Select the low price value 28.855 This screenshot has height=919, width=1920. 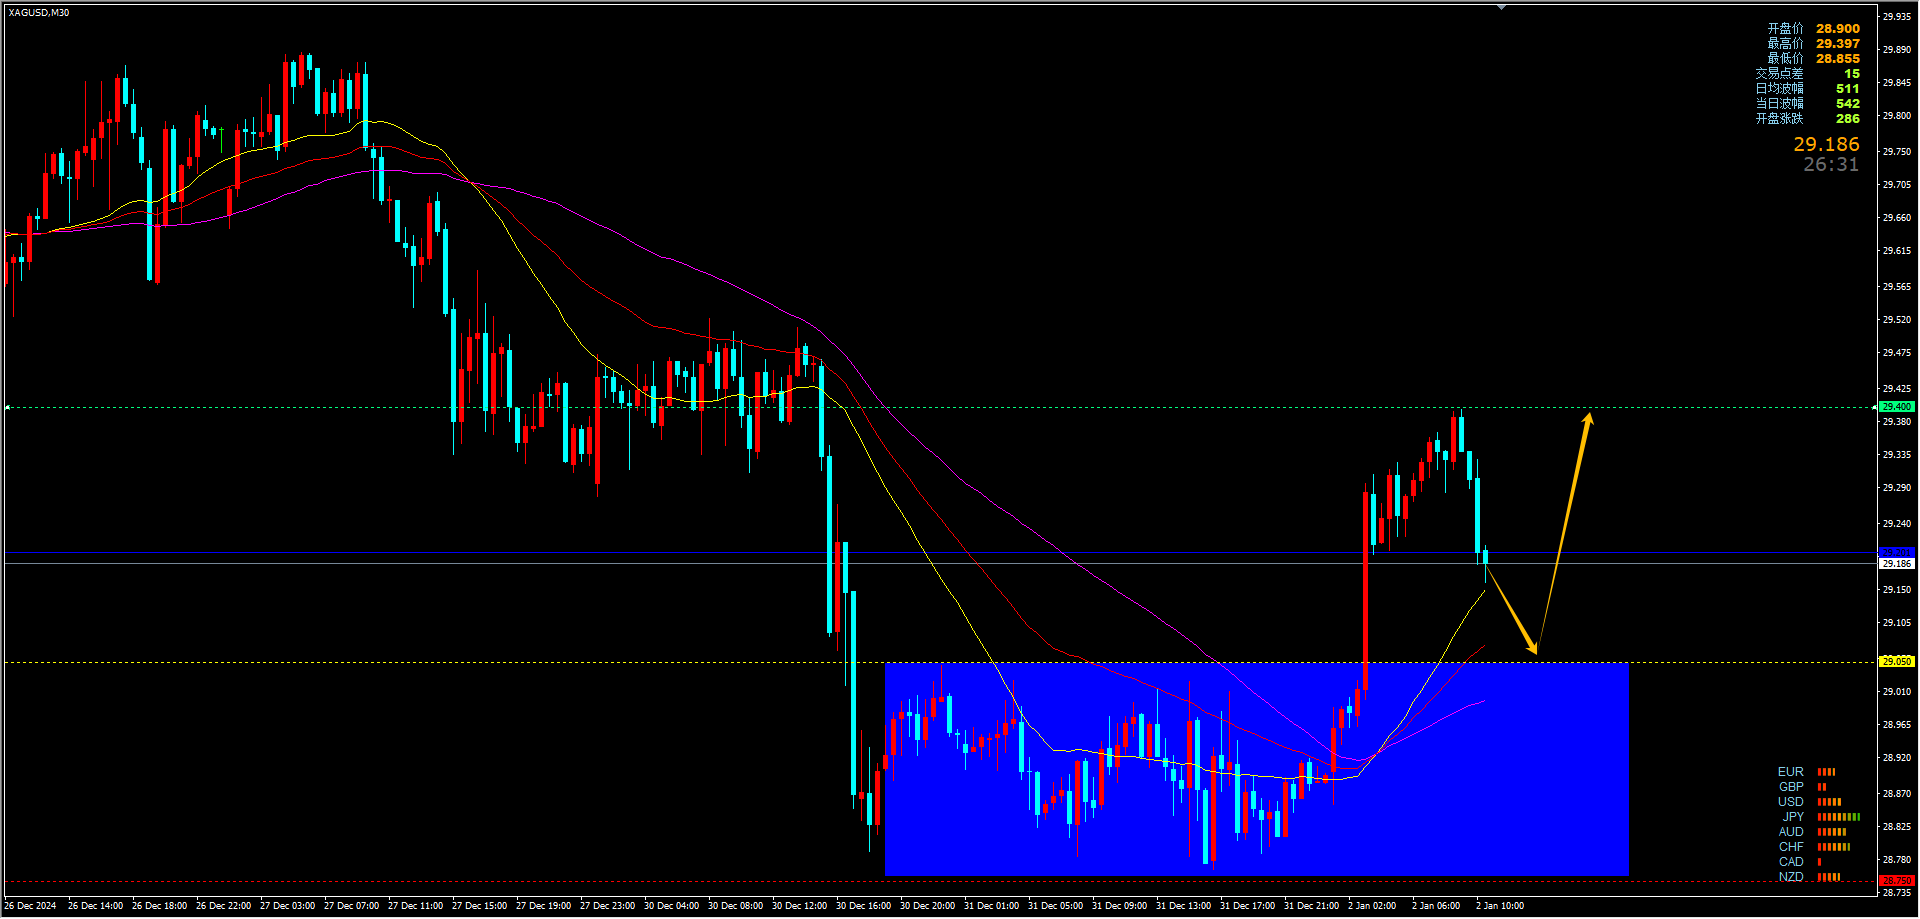(x=1838, y=59)
